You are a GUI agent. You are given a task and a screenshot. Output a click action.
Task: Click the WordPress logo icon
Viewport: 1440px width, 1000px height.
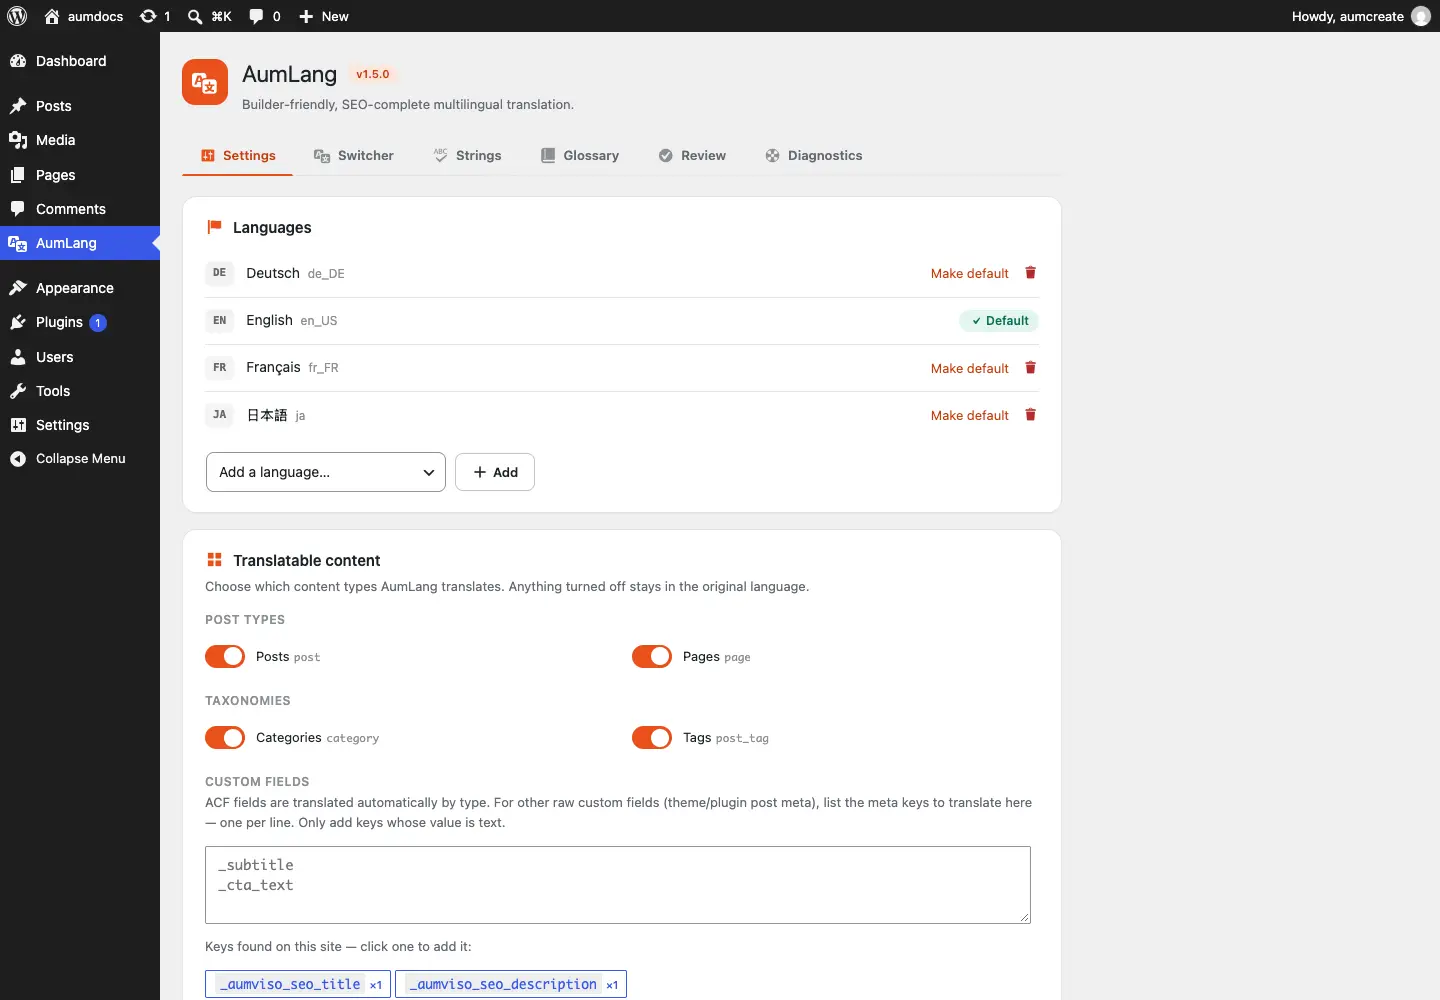pyautogui.click(x=17, y=16)
